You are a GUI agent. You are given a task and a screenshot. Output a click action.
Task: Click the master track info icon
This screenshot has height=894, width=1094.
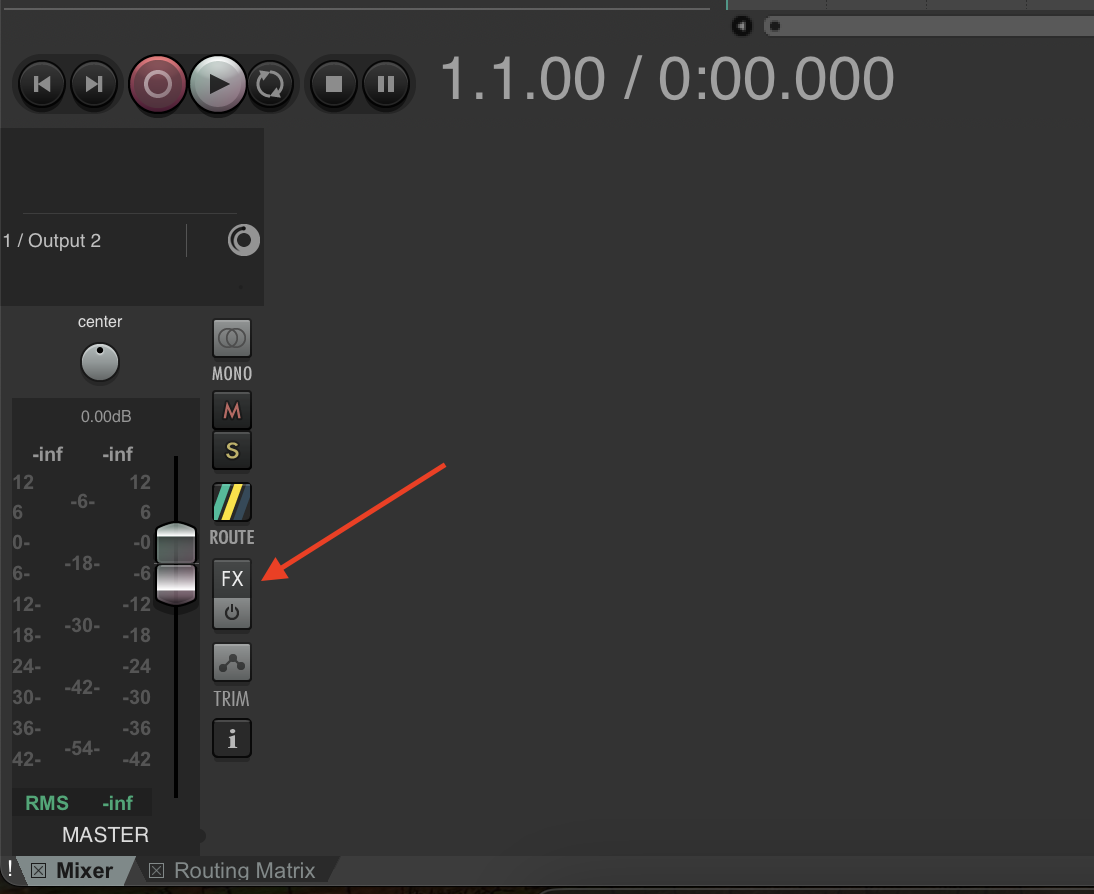[232, 739]
